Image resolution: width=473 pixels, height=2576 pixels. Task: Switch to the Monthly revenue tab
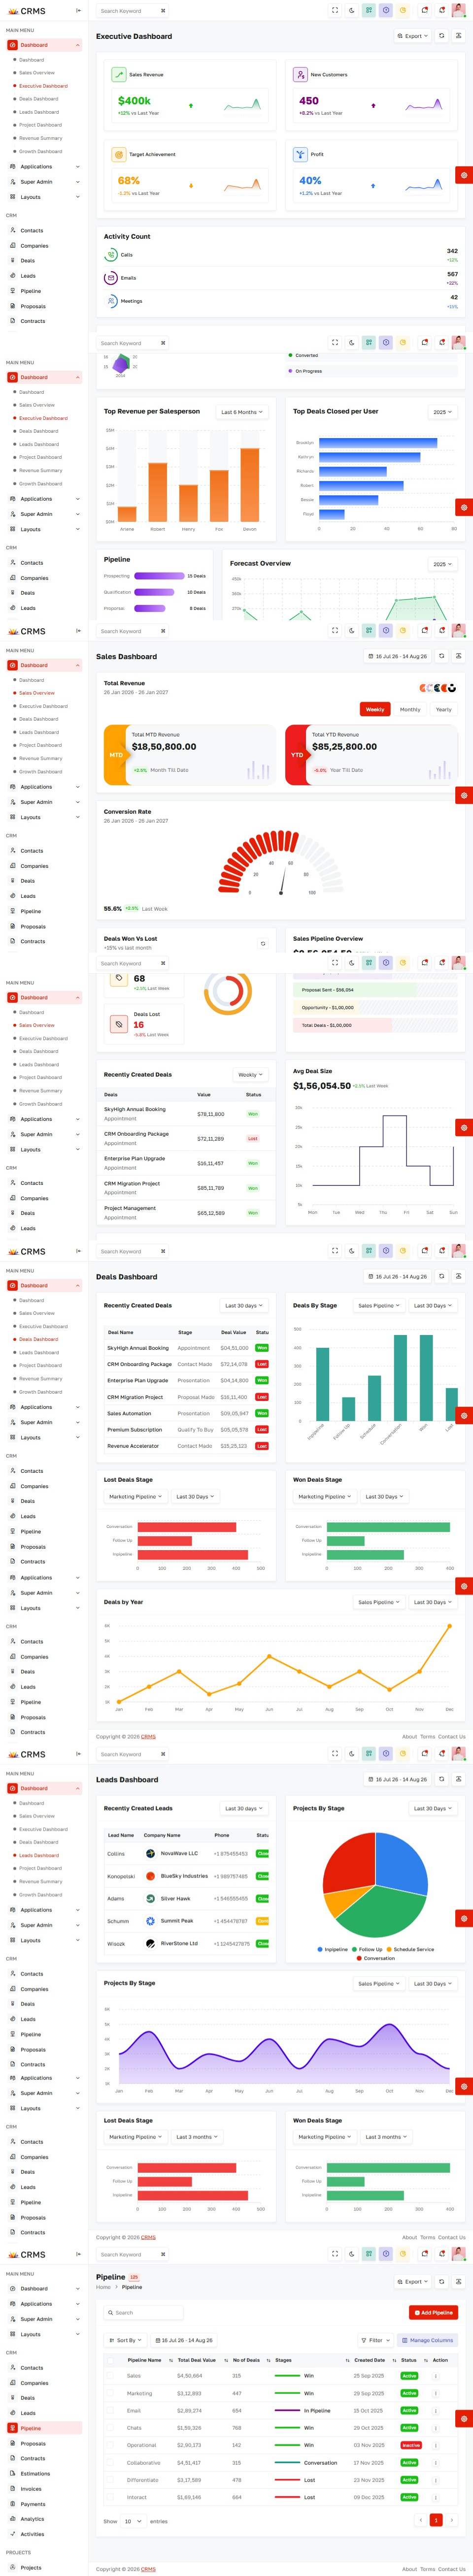click(410, 709)
